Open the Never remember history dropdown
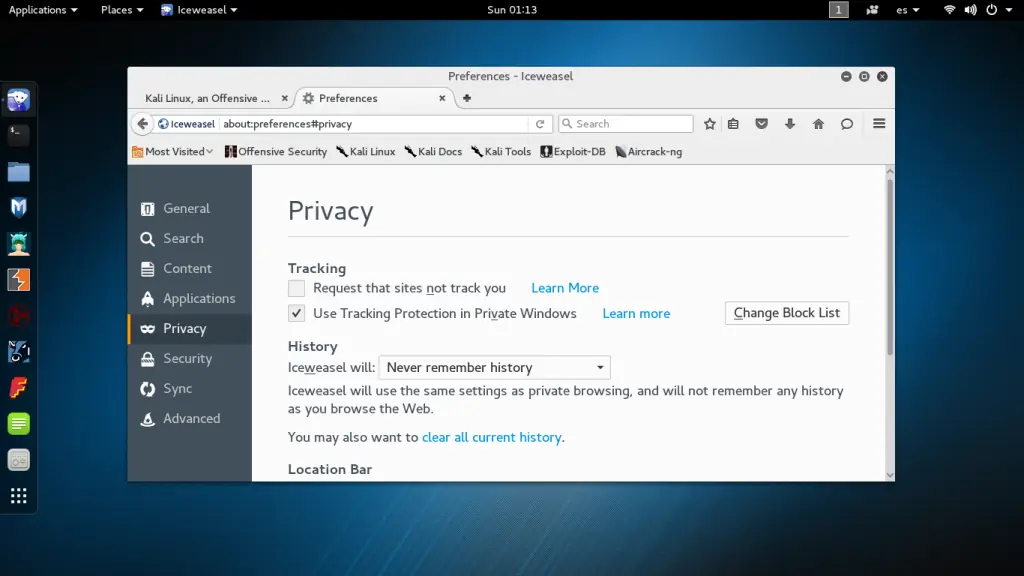 pyautogui.click(x=494, y=367)
